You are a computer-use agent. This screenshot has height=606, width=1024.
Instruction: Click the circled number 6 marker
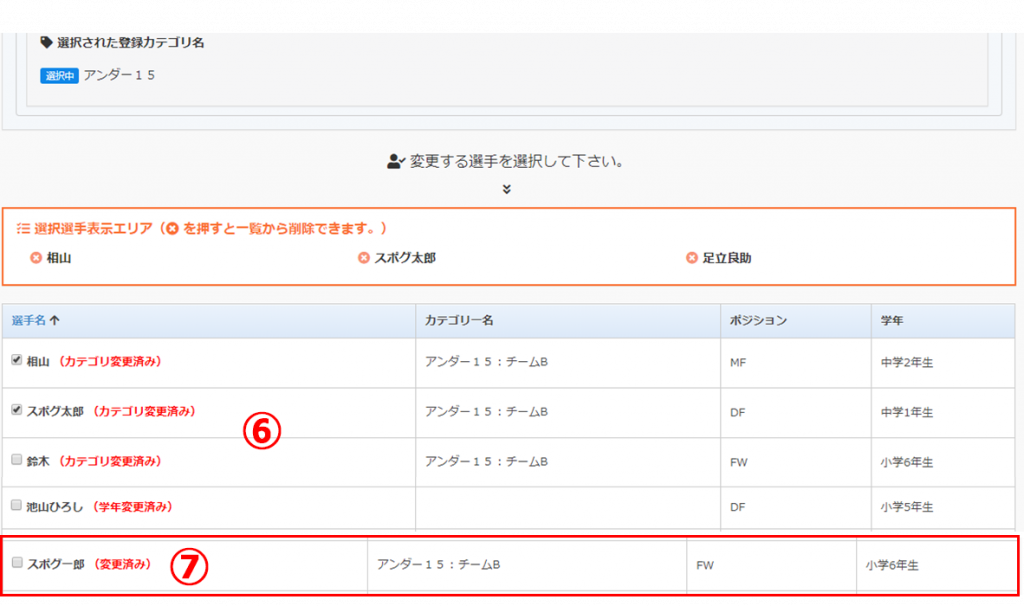tap(262, 432)
